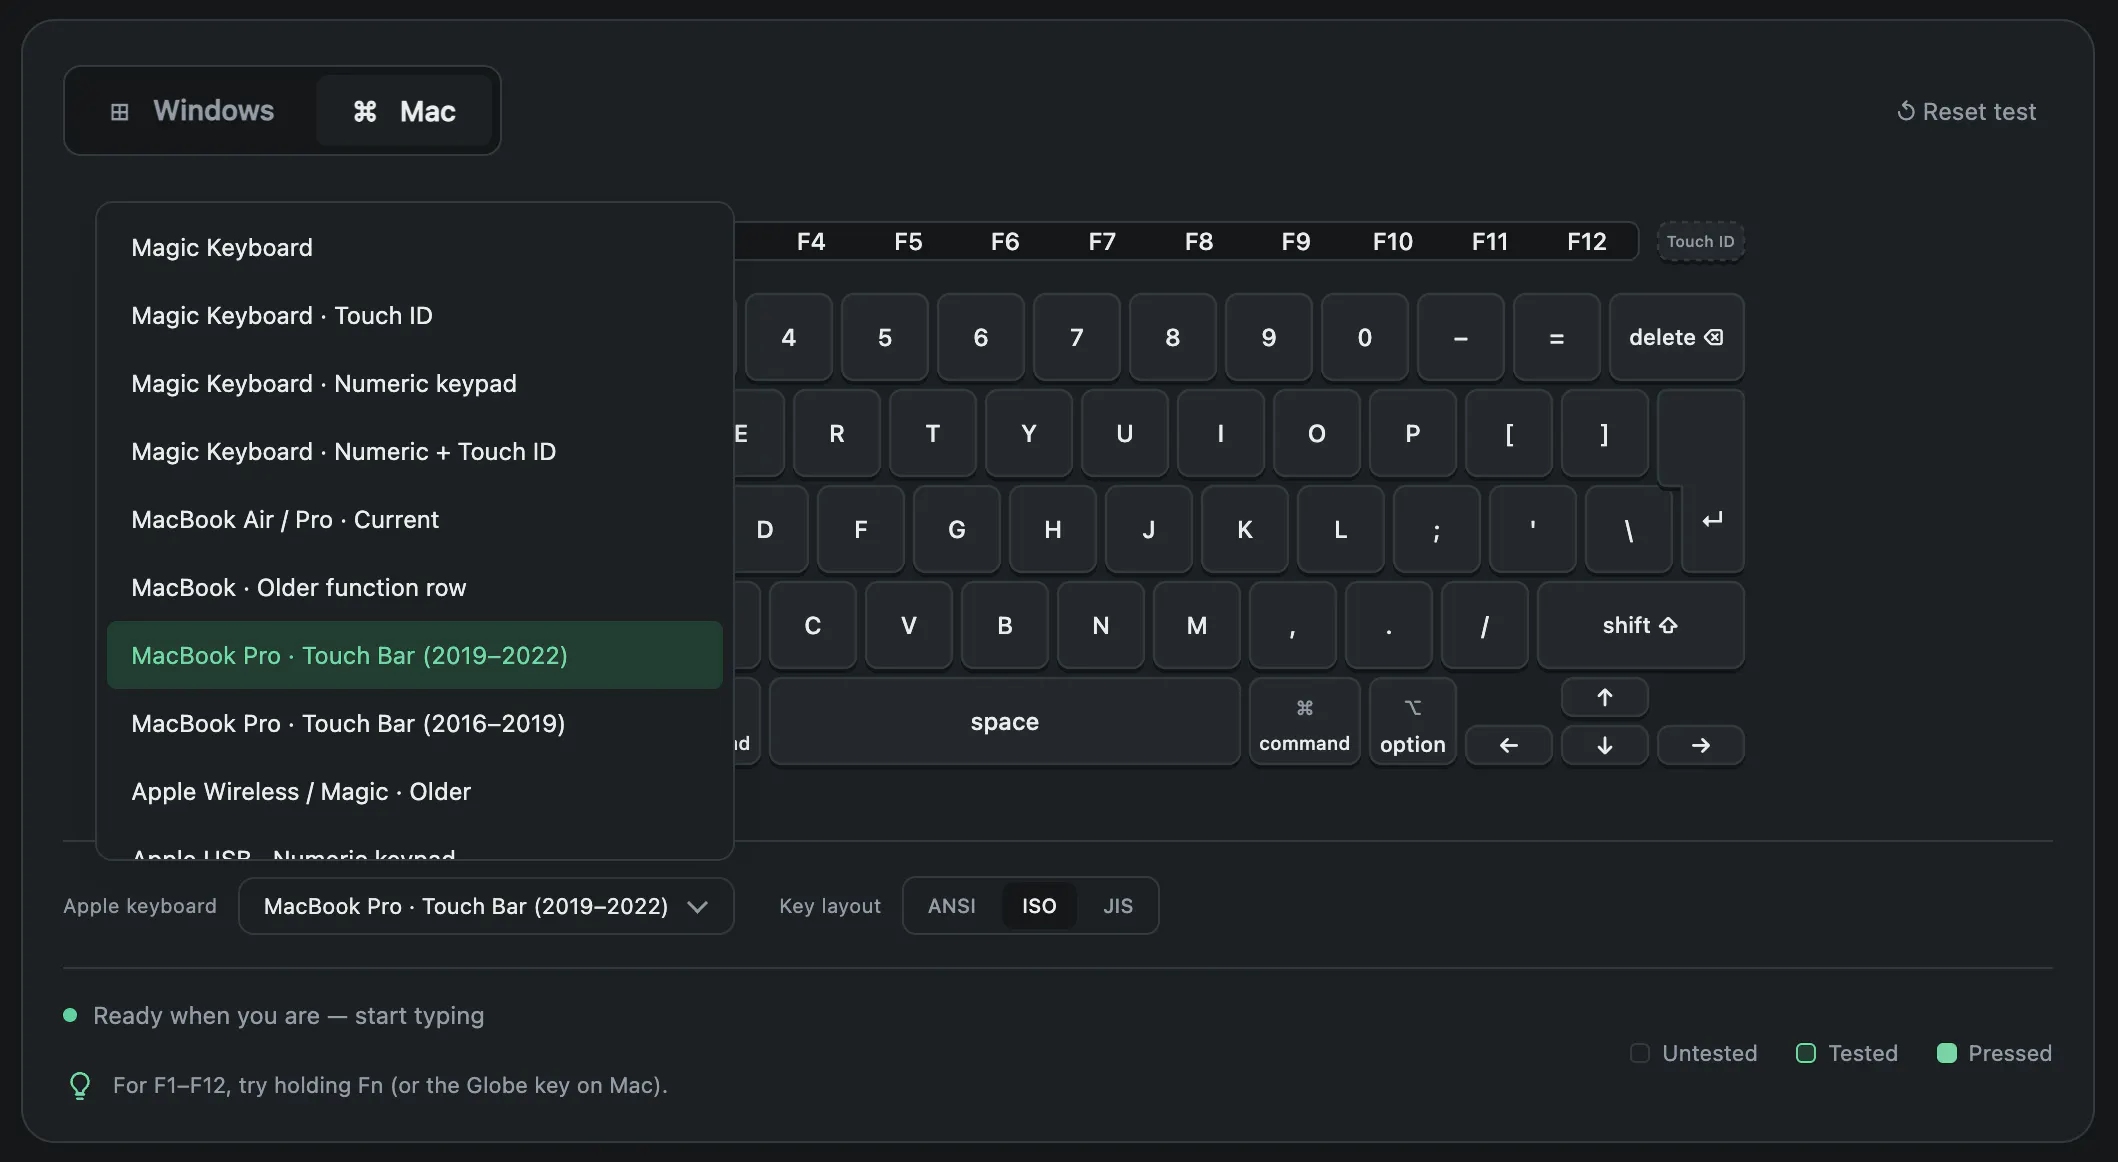Click the lightbulb tip icon

pyautogui.click(x=80, y=1085)
